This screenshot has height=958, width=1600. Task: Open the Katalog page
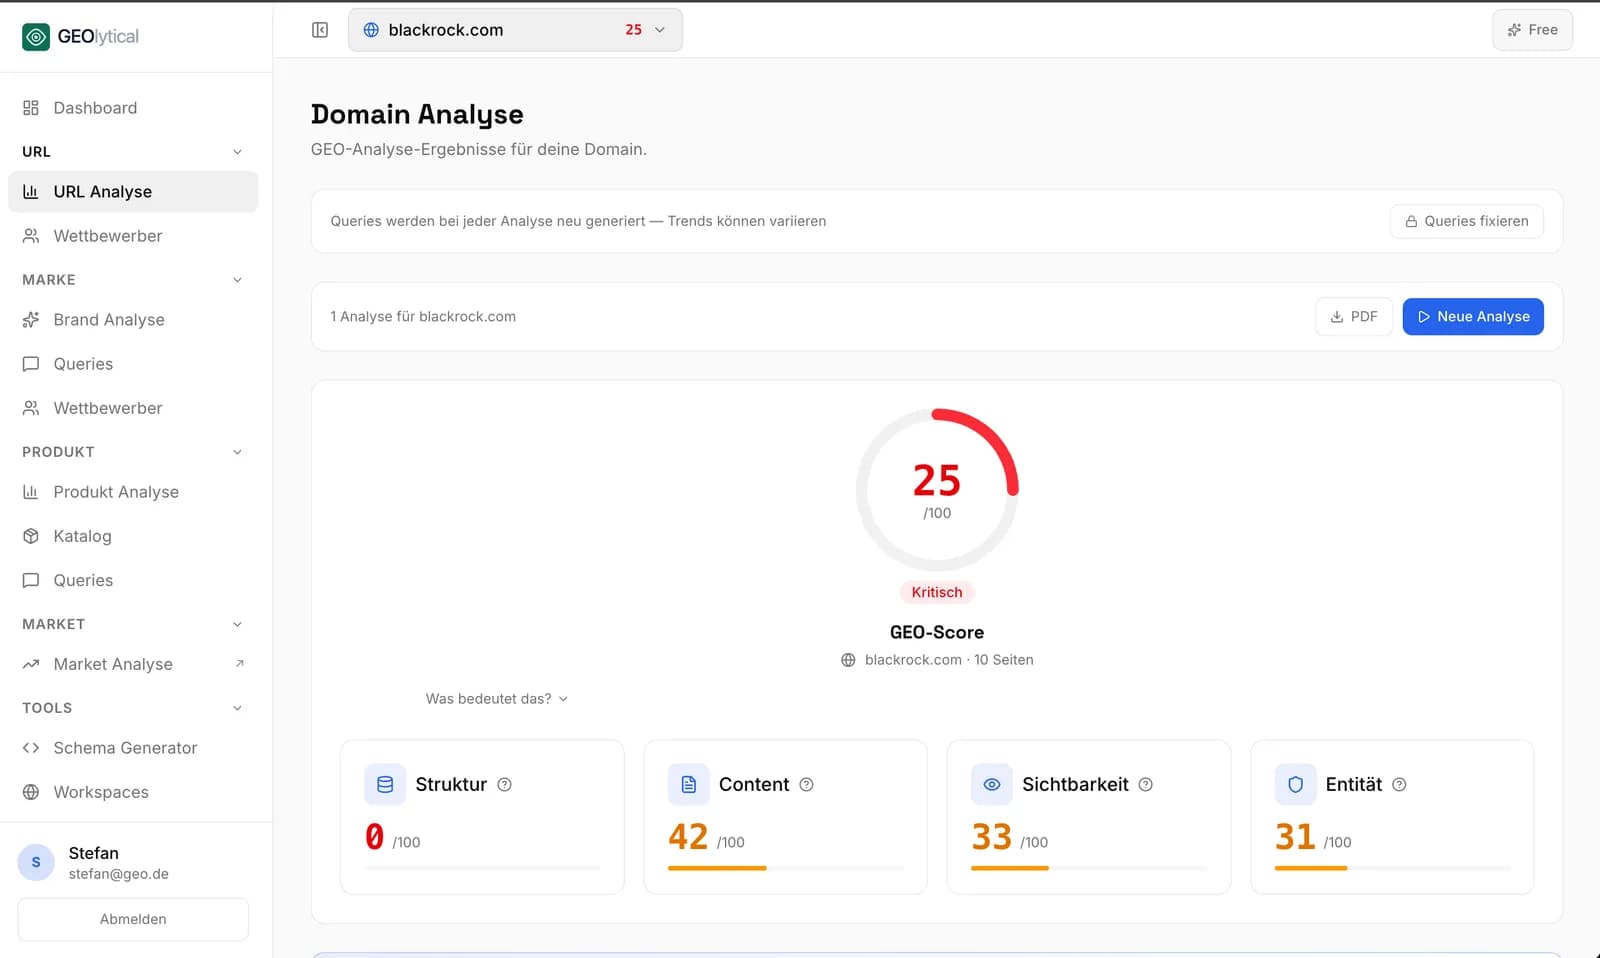[x=133, y=536]
